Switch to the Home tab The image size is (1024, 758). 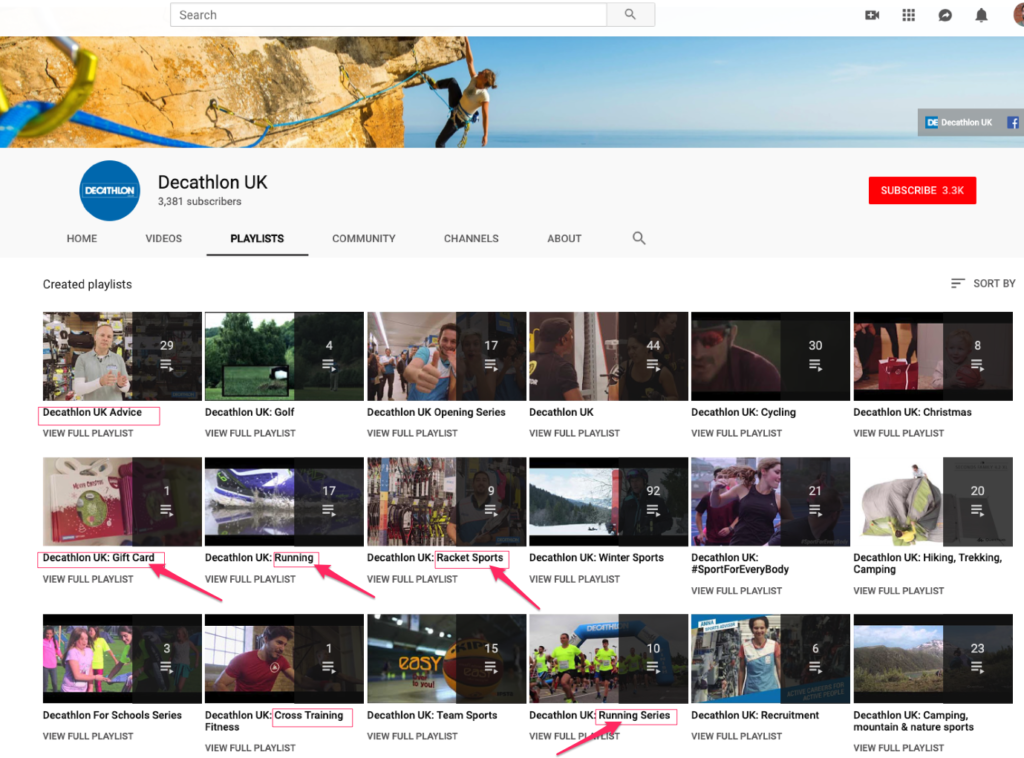82,238
